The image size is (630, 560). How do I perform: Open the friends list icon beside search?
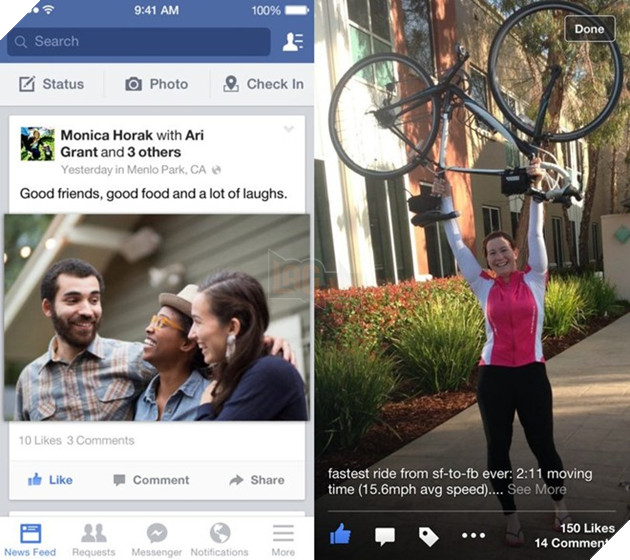[293, 42]
